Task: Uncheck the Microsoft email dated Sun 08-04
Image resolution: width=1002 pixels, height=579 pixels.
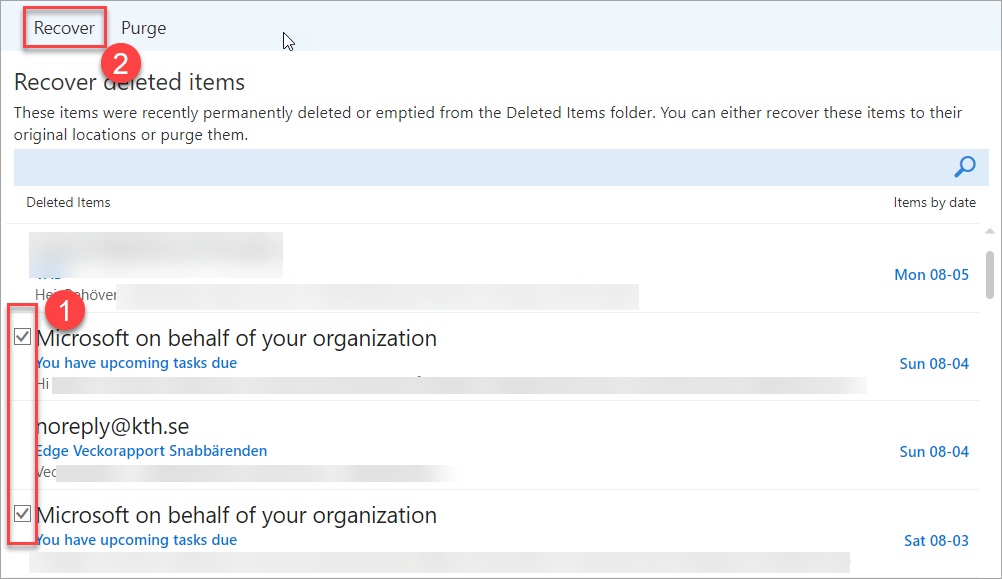Action: pyautogui.click(x=22, y=338)
